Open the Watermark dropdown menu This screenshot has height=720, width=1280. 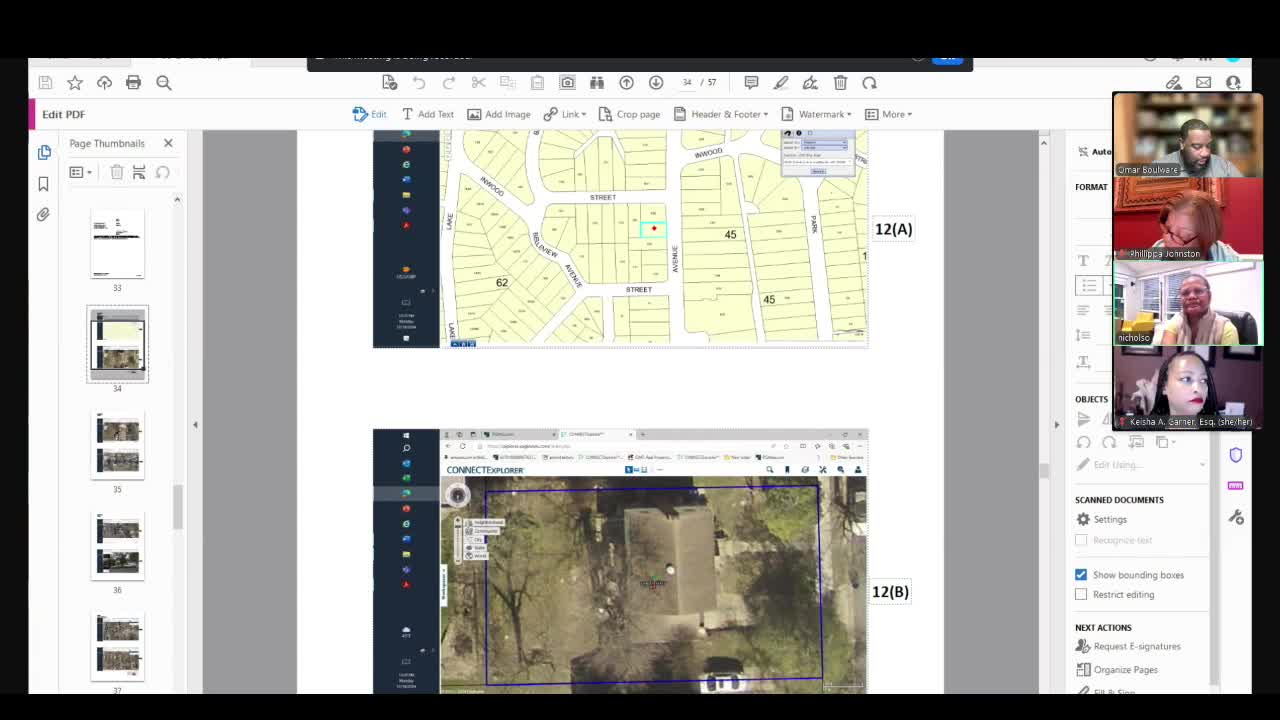pyautogui.click(x=816, y=114)
